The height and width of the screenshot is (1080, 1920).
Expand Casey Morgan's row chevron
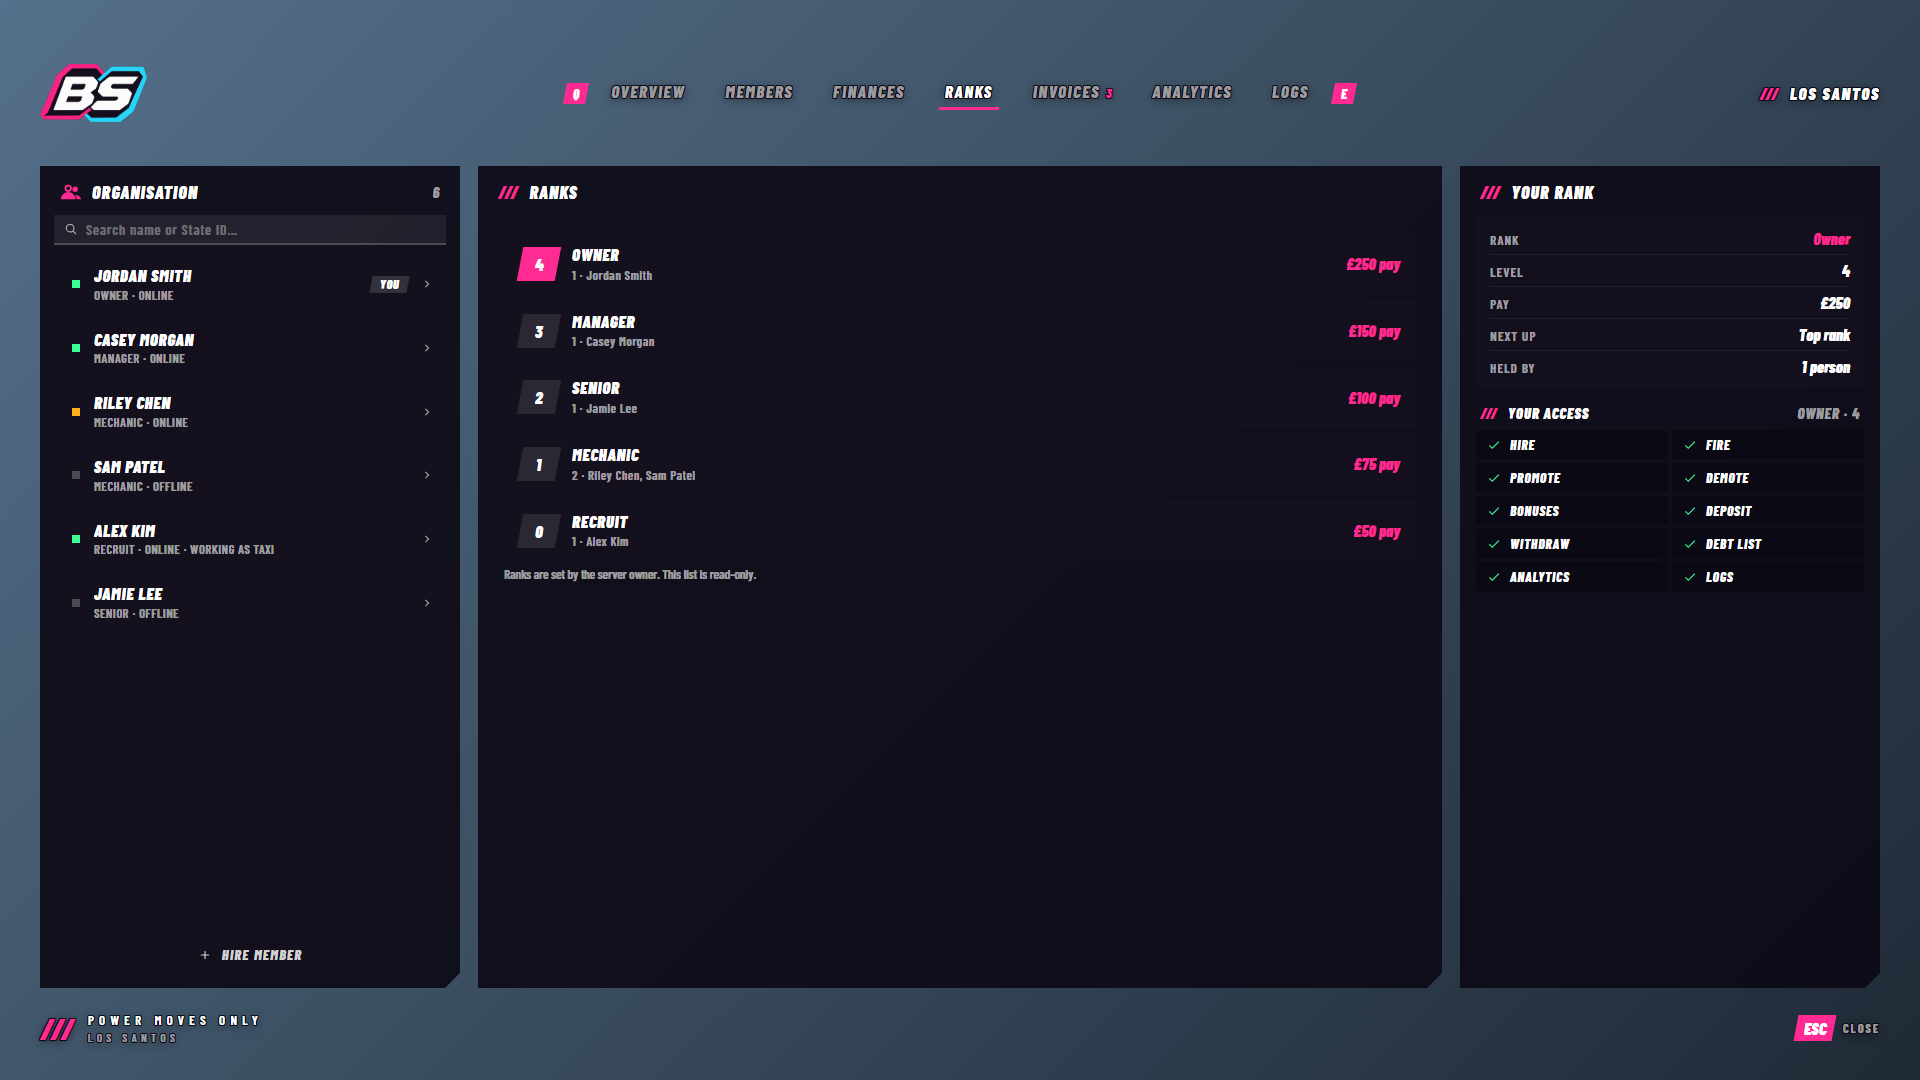tap(427, 348)
